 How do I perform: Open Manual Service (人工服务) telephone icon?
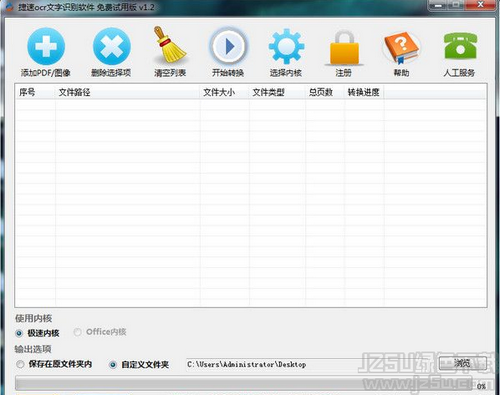[x=460, y=46]
